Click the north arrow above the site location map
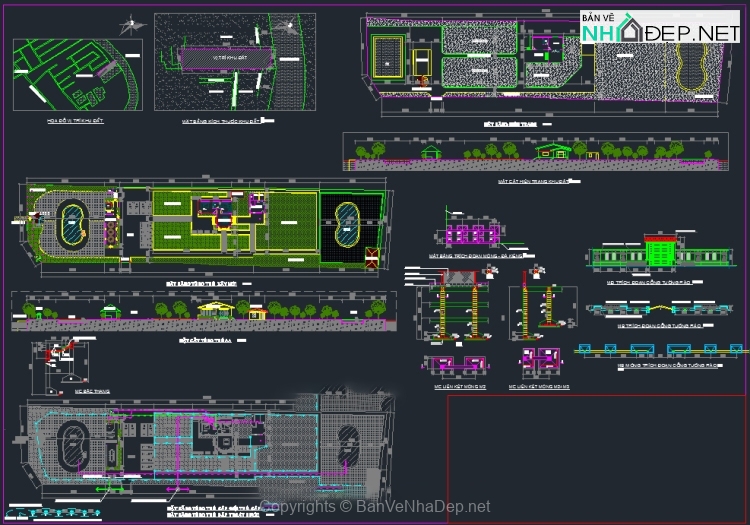Image resolution: width=750 pixels, height=525 pixels. click(x=129, y=24)
